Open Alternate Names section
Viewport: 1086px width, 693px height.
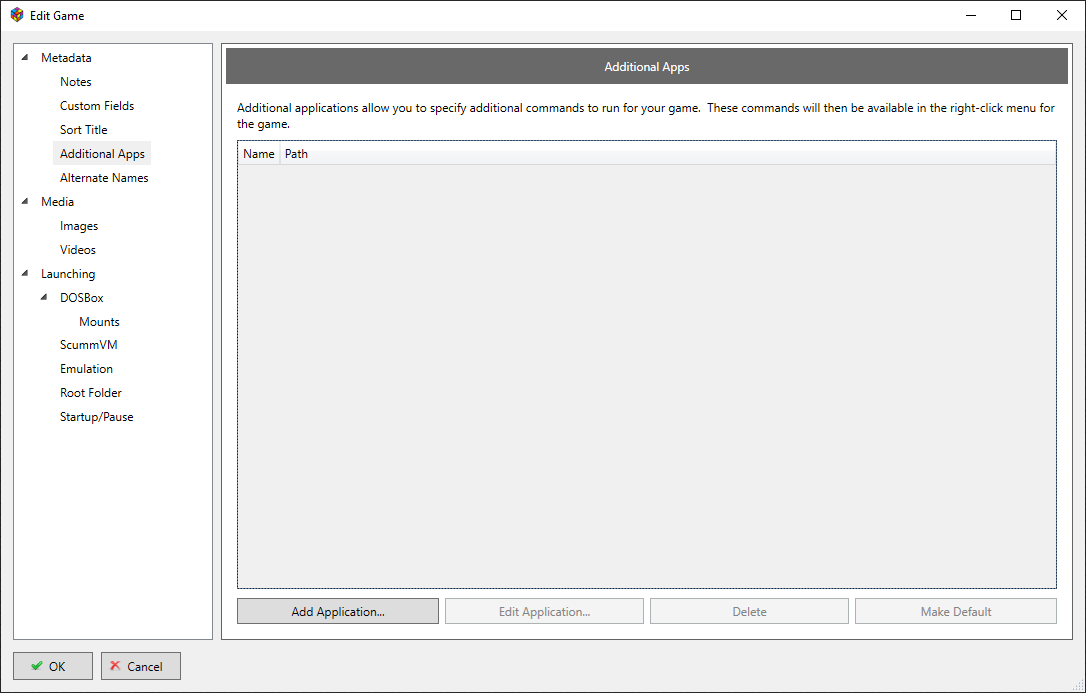[x=104, y=178]
